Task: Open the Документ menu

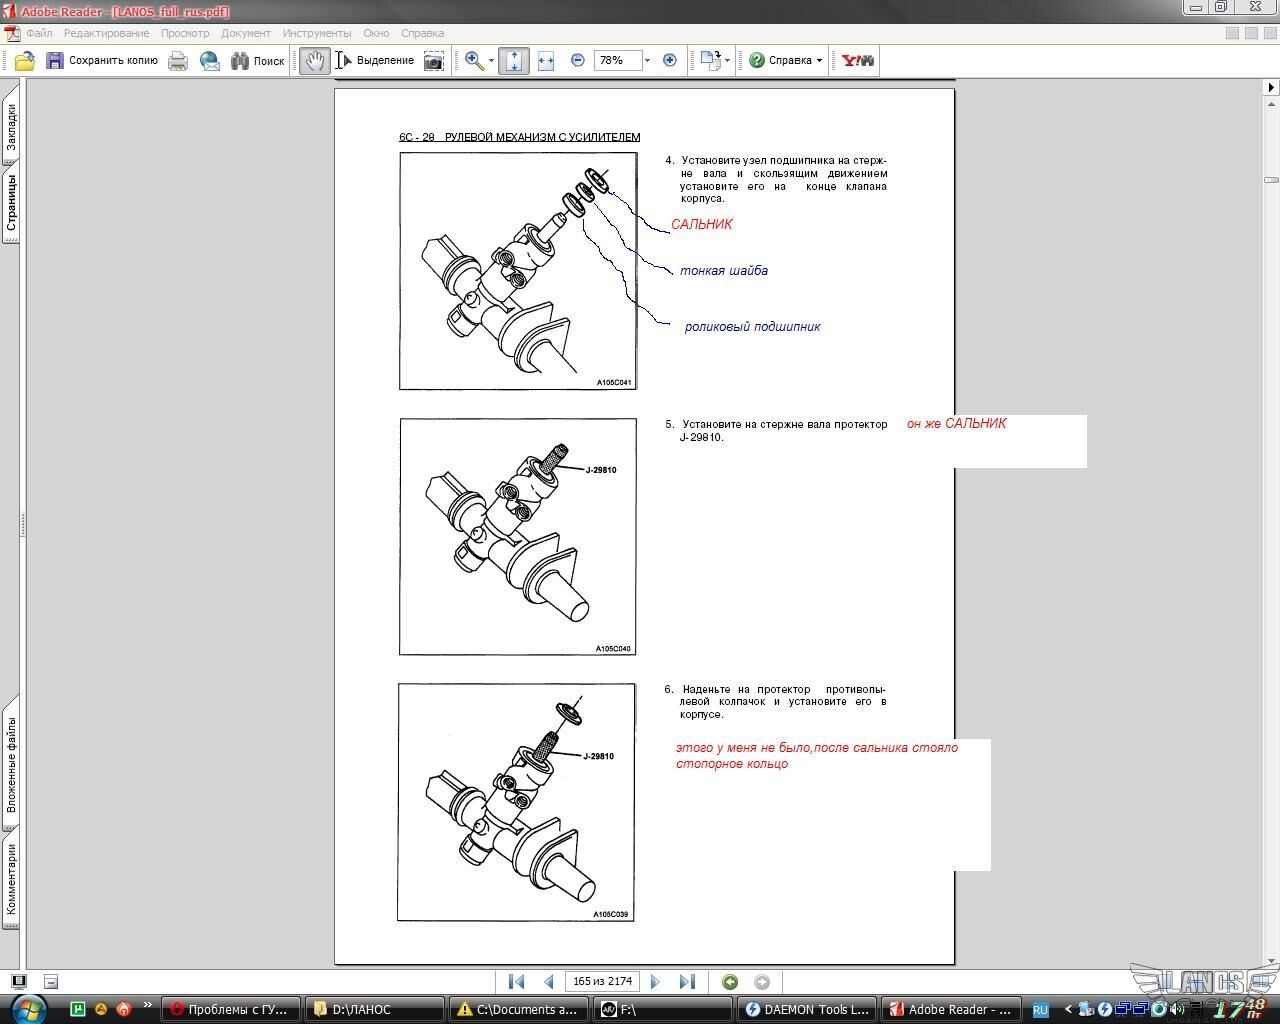Action: tap(246, 33)
